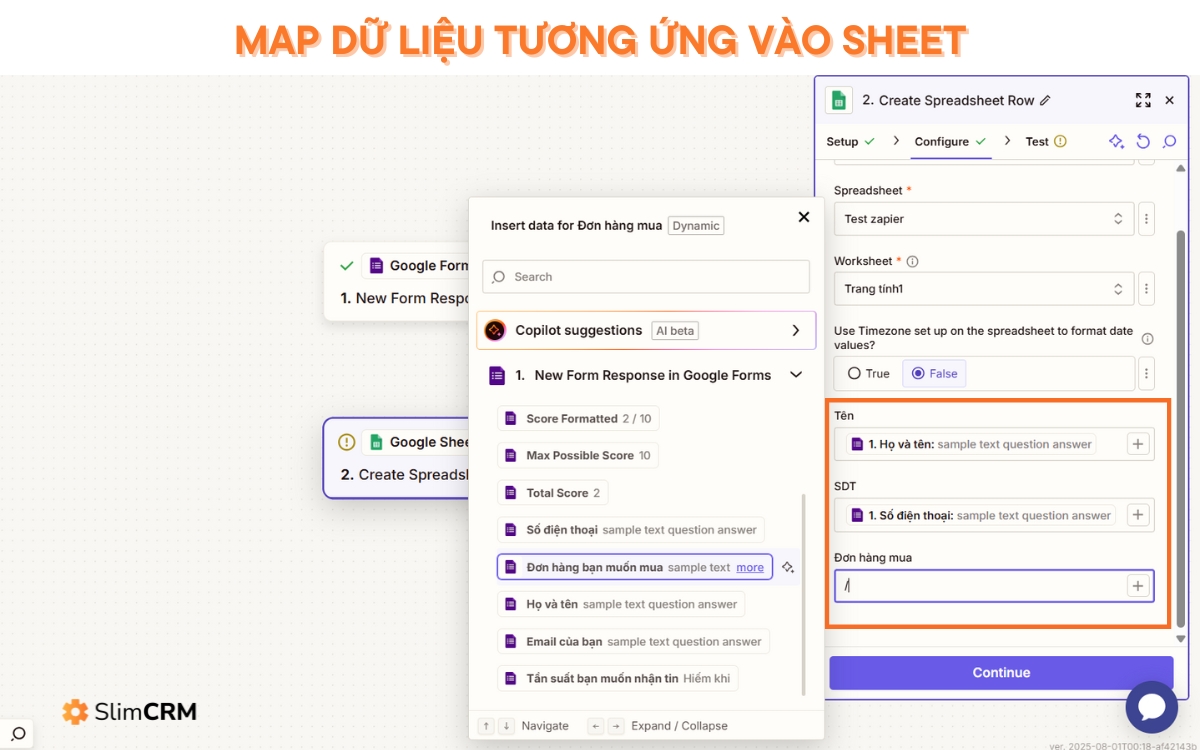
Task: Select Tần suất bạn muốn nhận tin item
Action: [x=618, y=678]
